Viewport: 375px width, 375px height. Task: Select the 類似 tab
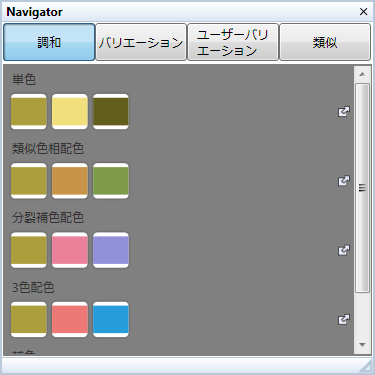point(325,42)
